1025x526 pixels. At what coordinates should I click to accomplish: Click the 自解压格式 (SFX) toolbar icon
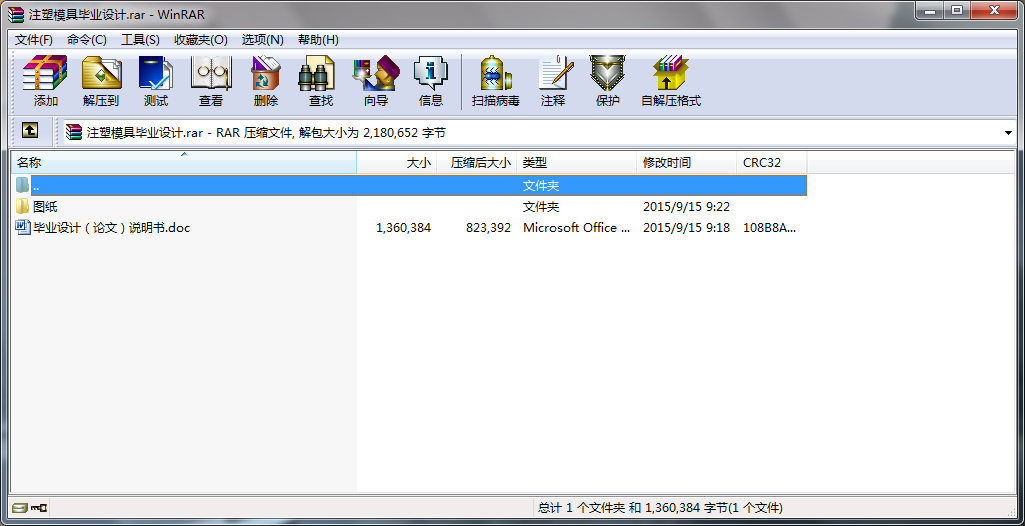[x=671, y=73]
